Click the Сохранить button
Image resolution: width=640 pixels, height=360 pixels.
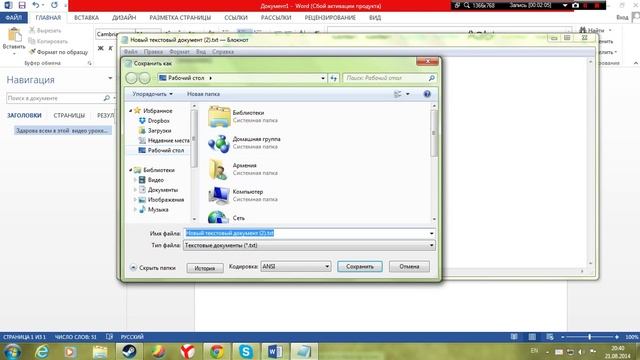[360, 267]
